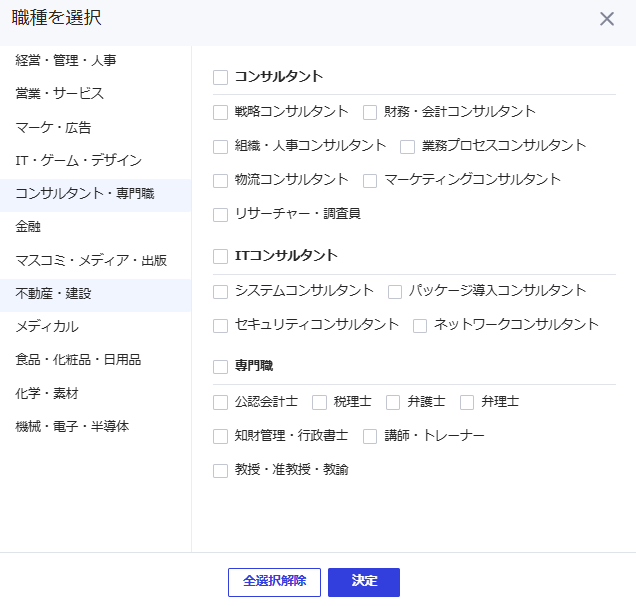Enable システムコンサルタント checkbox
Viewport: 636px width, 606px height.
coord(220,292)
